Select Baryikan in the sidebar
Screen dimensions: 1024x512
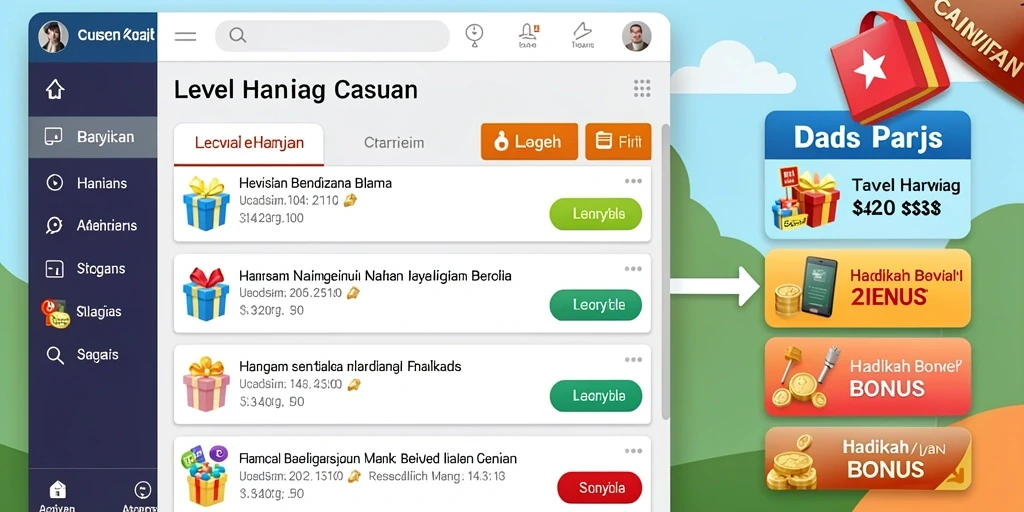coord(93,137)
